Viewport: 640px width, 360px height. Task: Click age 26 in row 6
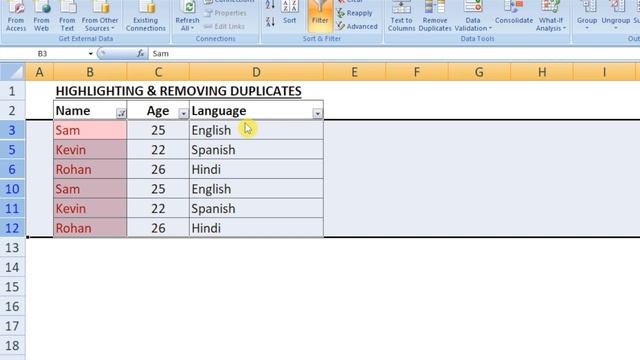(158, 169)
